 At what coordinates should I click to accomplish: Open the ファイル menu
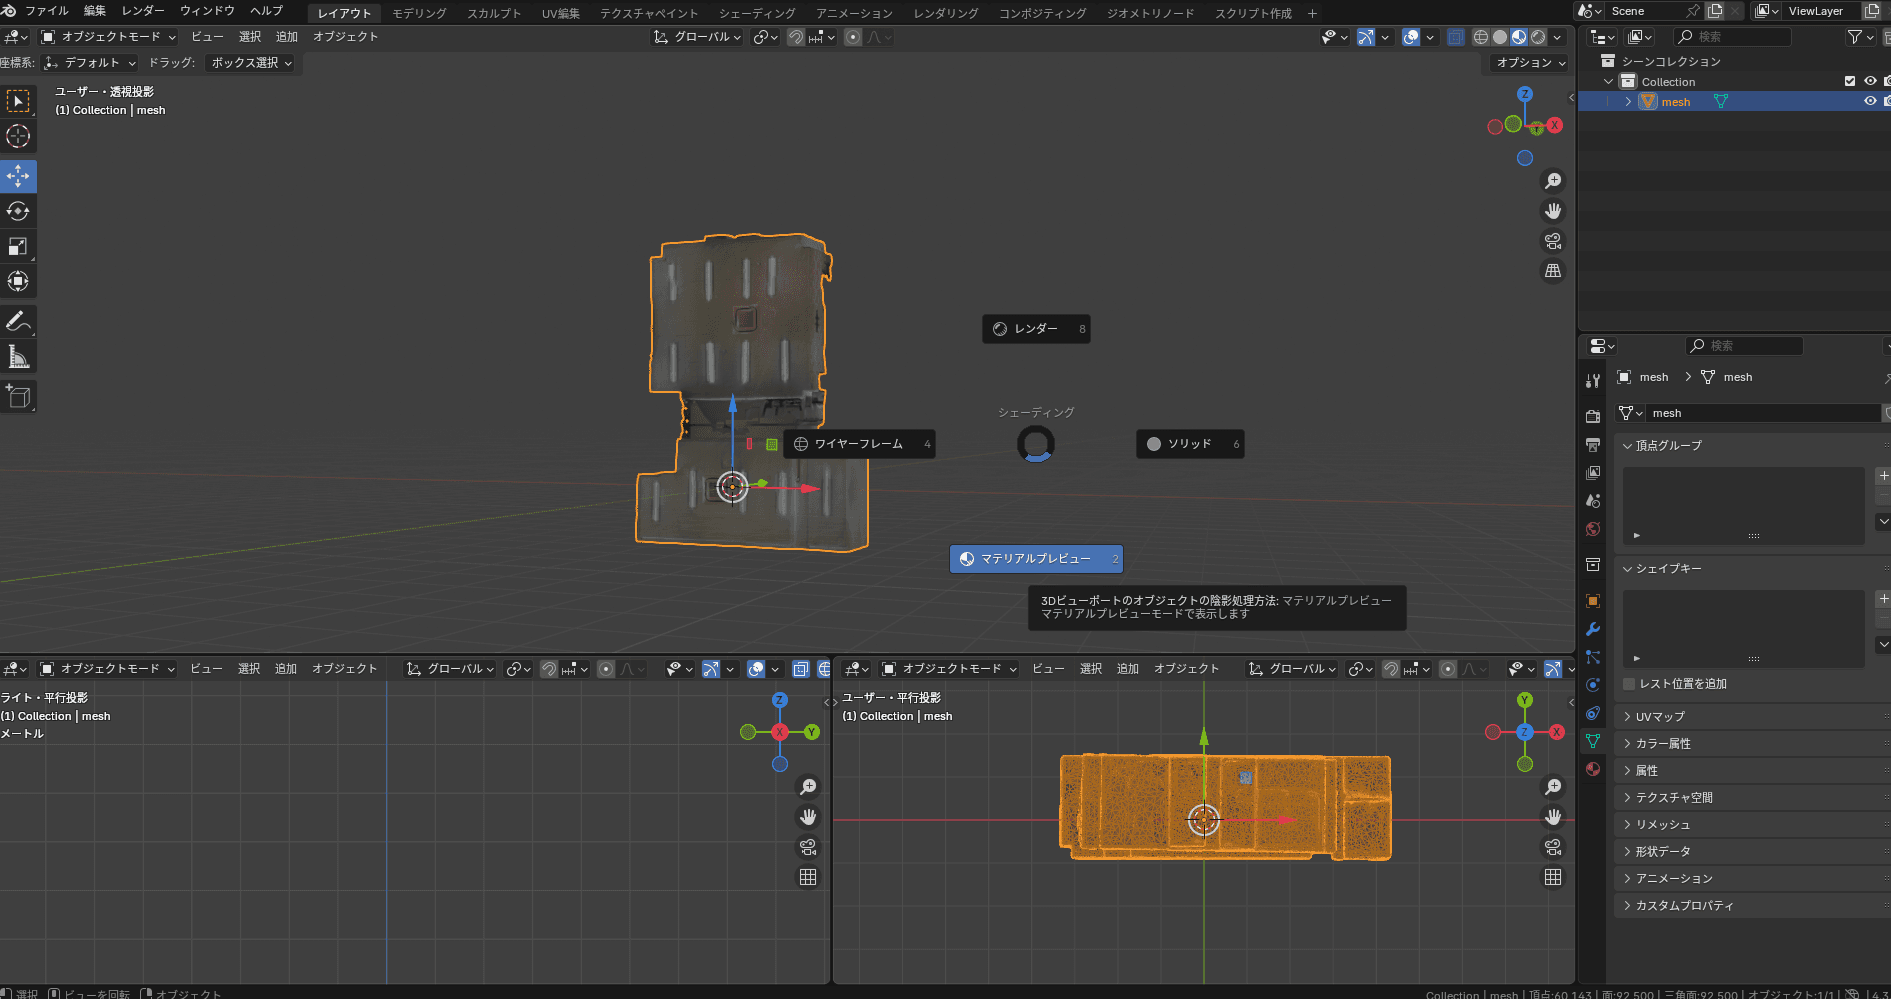tap(46, 11)
